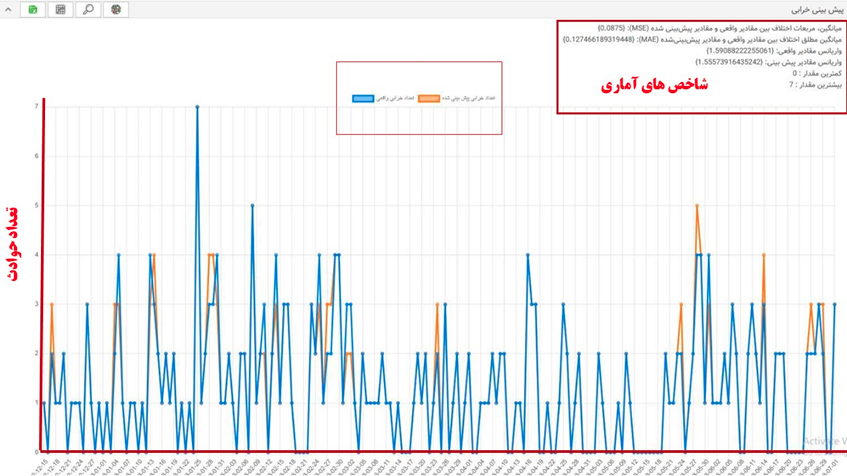Click the blue legend color box
This screenshot has height=476, width=847.
[363, 98]
